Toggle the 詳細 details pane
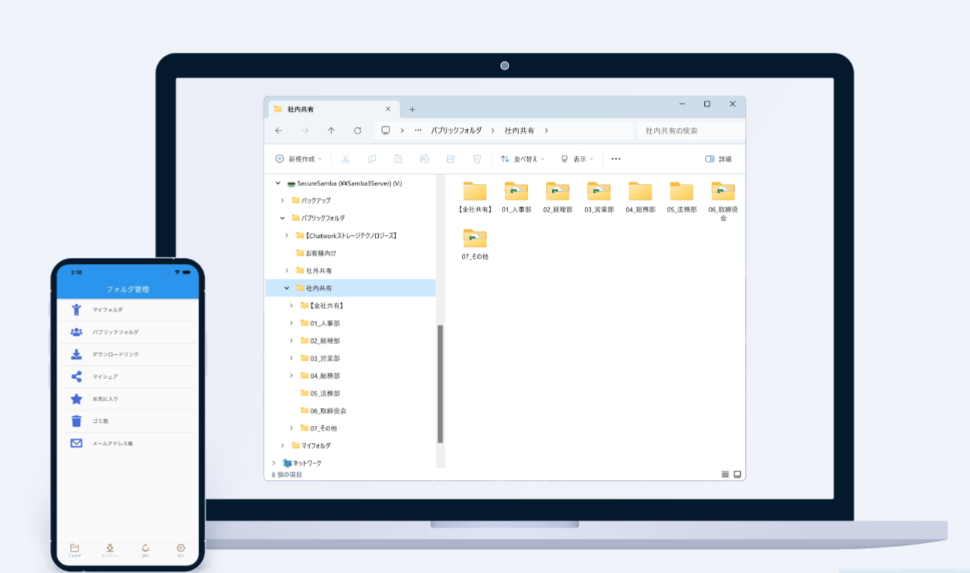This screenshot has width=970, height=573. click(718, 159)
